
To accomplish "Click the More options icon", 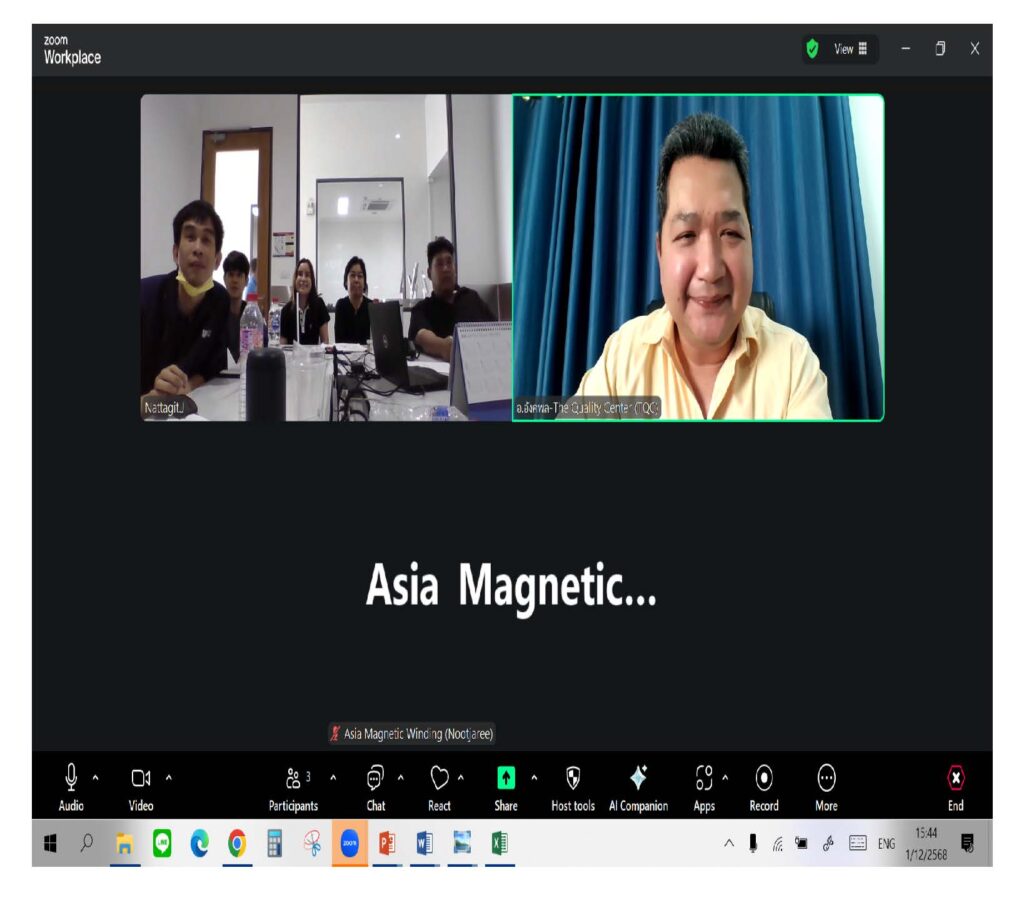I will (826, 785).
